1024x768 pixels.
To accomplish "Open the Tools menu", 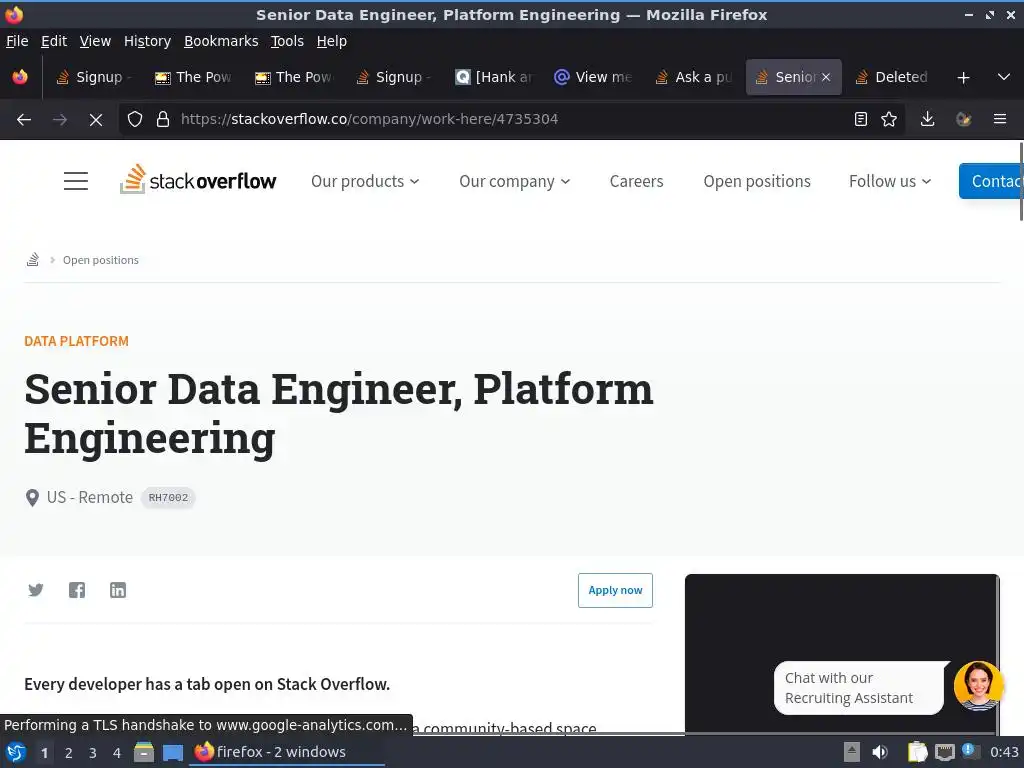I will [287, 41].
